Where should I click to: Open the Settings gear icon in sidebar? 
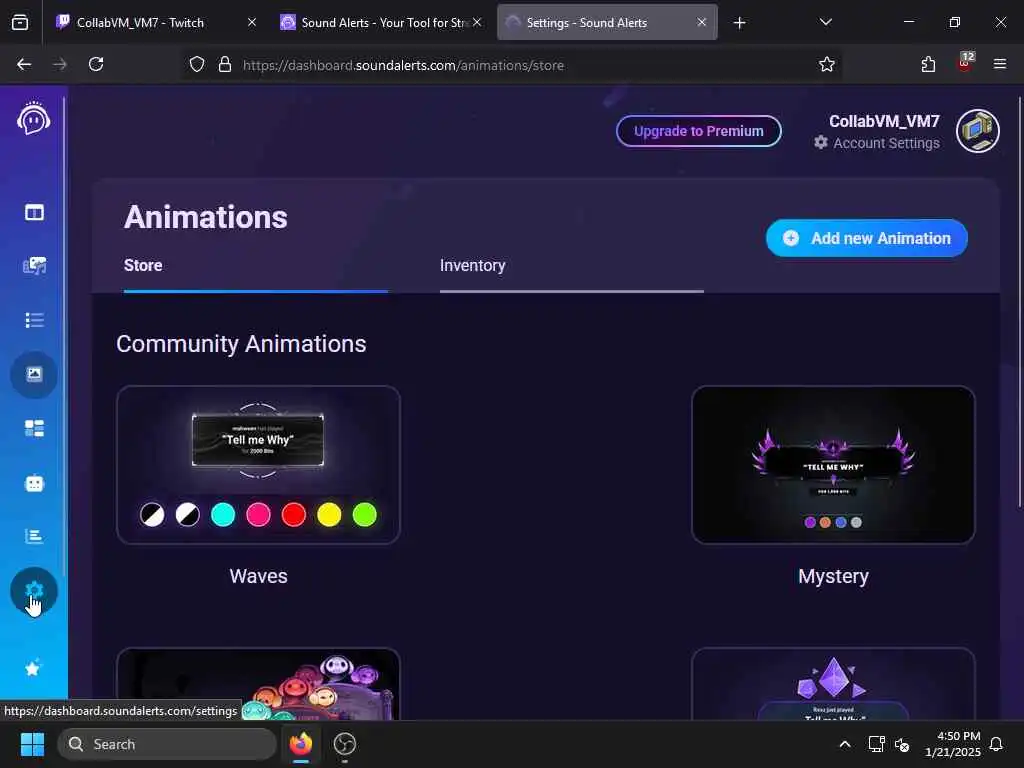tap(34, 591)
